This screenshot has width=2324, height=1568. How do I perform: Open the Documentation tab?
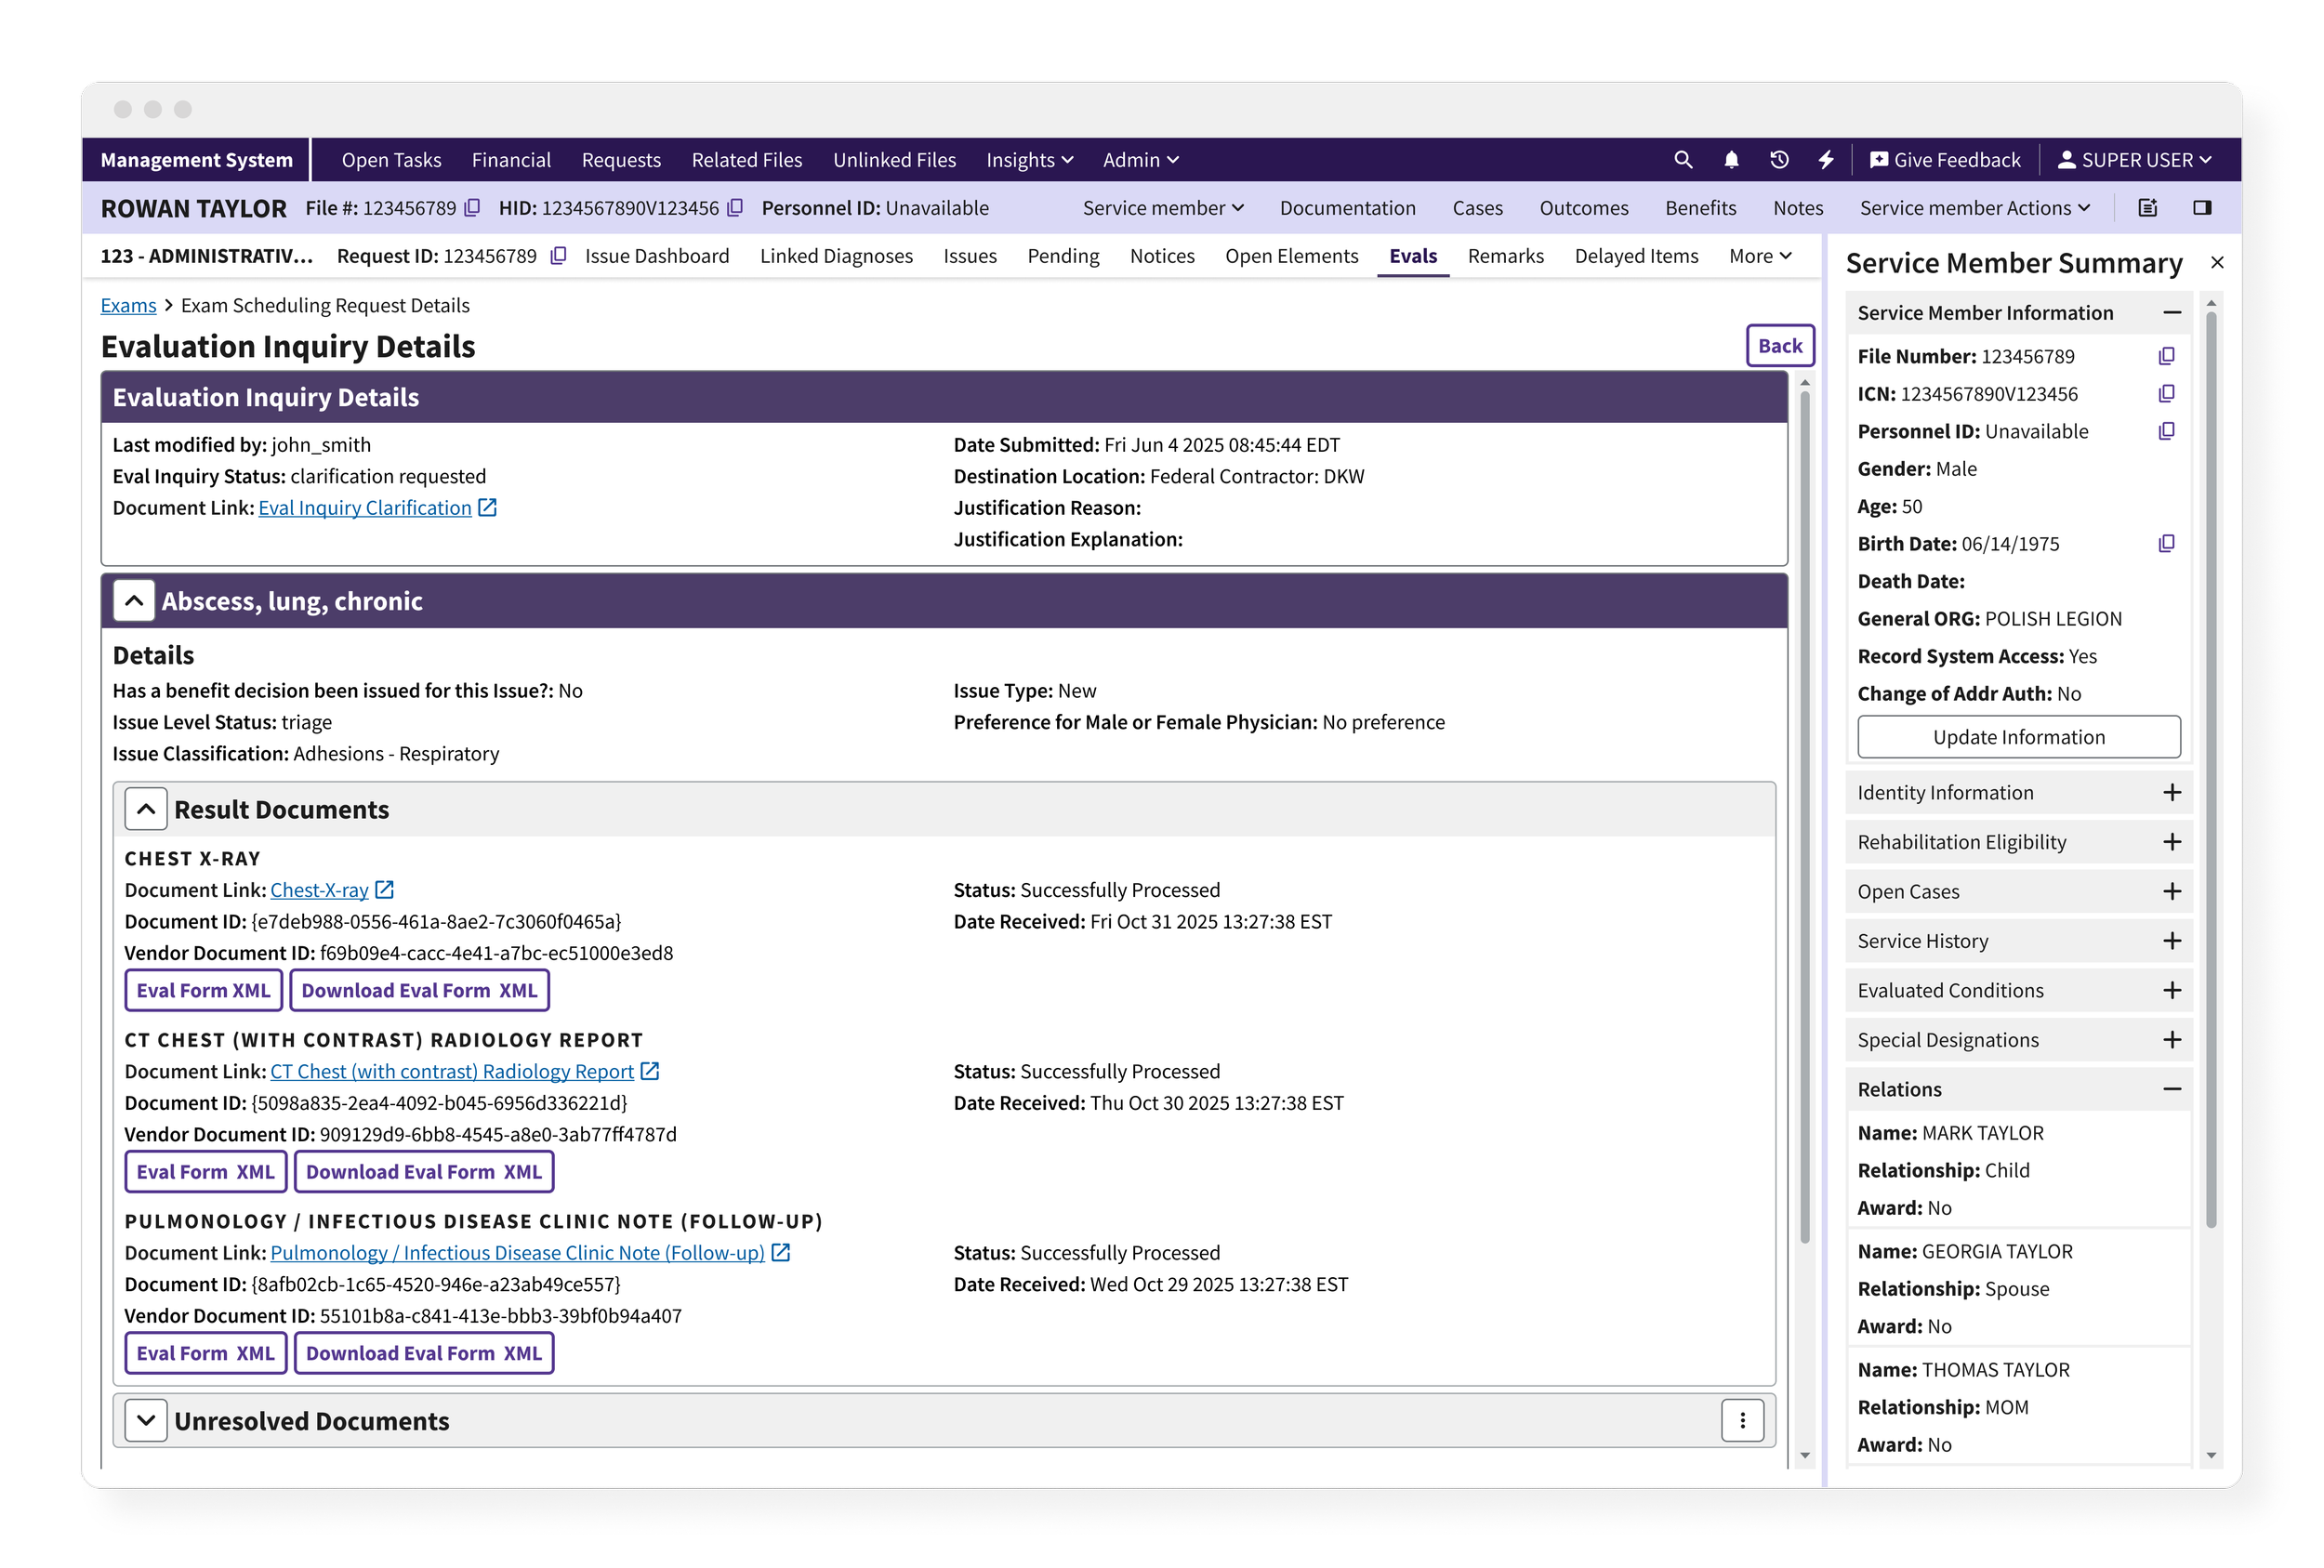pyautogui.click(x=1347, y=208)
